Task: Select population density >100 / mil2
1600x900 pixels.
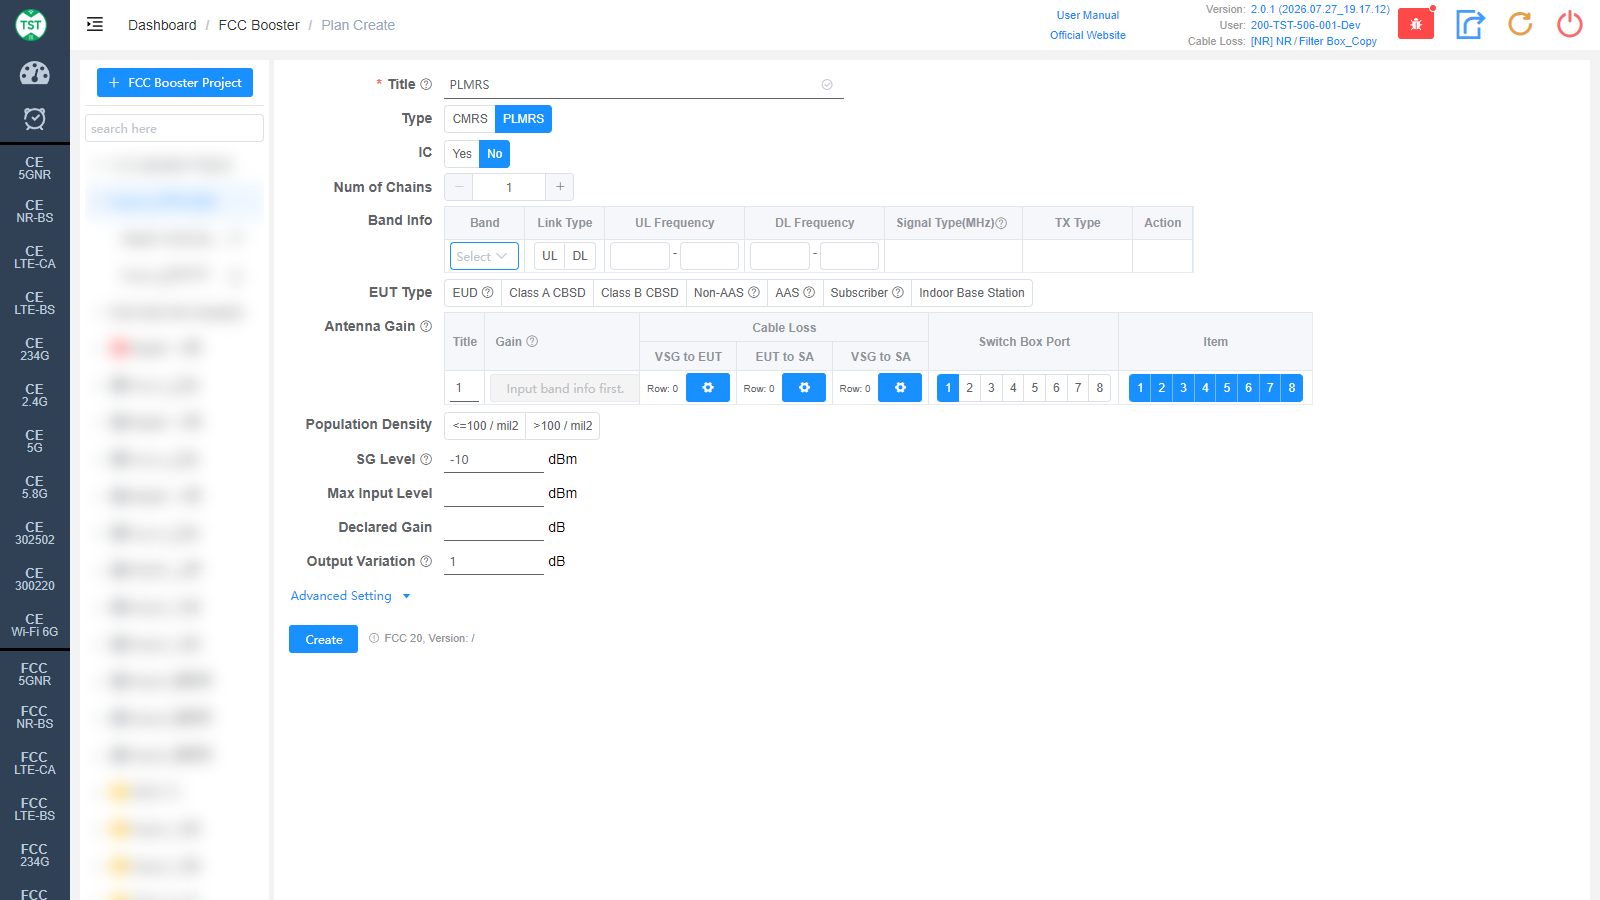Action: click(563, 426)
